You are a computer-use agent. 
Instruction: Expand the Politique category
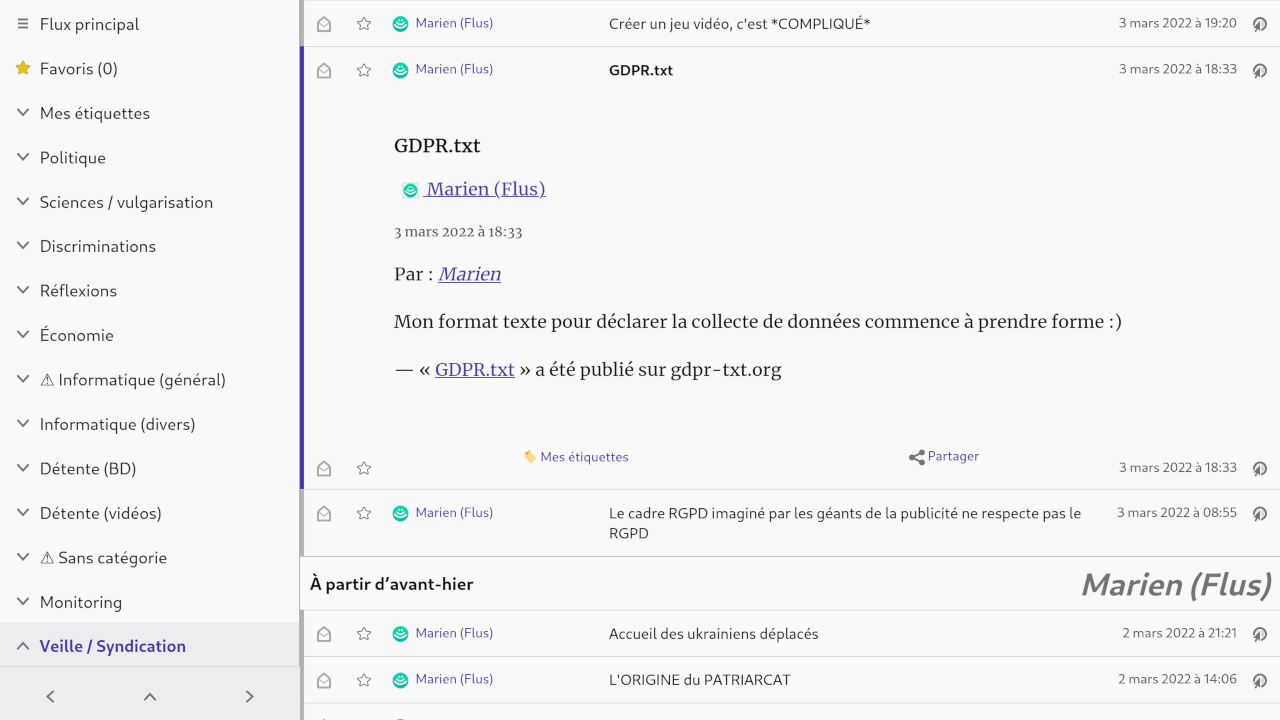click(22, 157)
